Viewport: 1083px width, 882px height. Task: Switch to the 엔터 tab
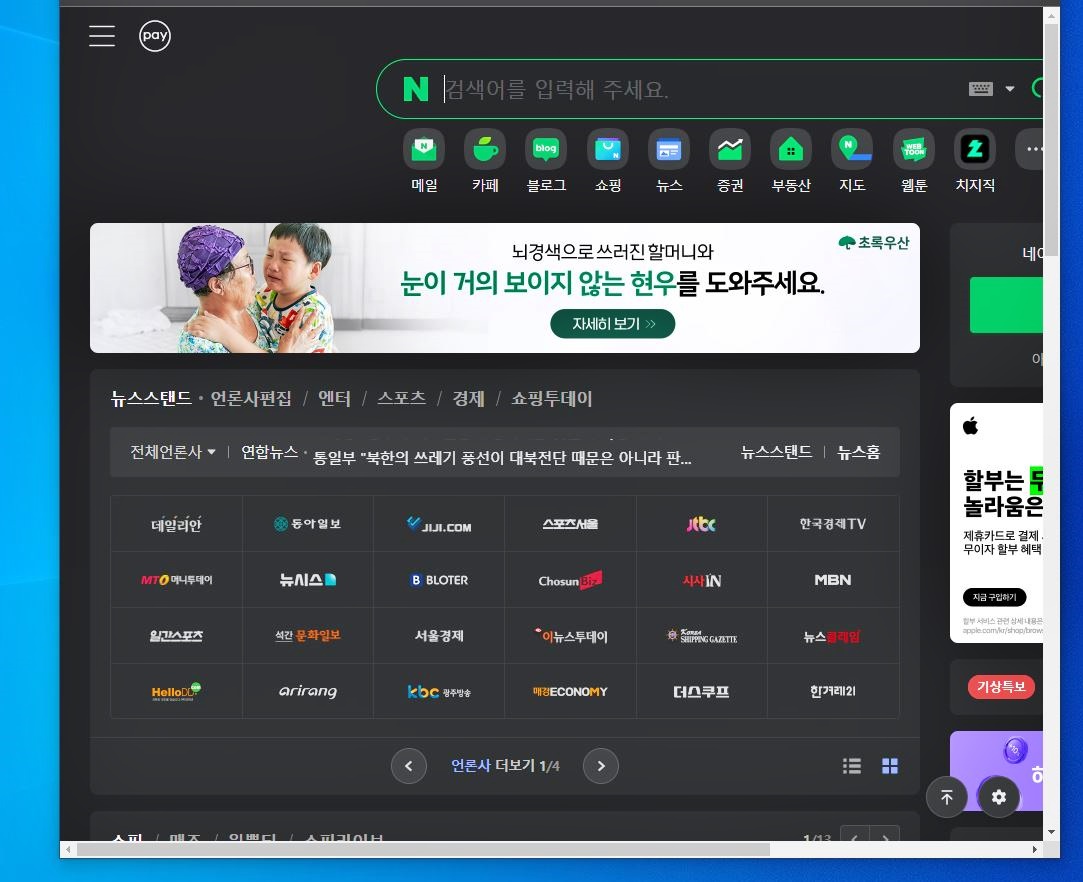point(334,399)
